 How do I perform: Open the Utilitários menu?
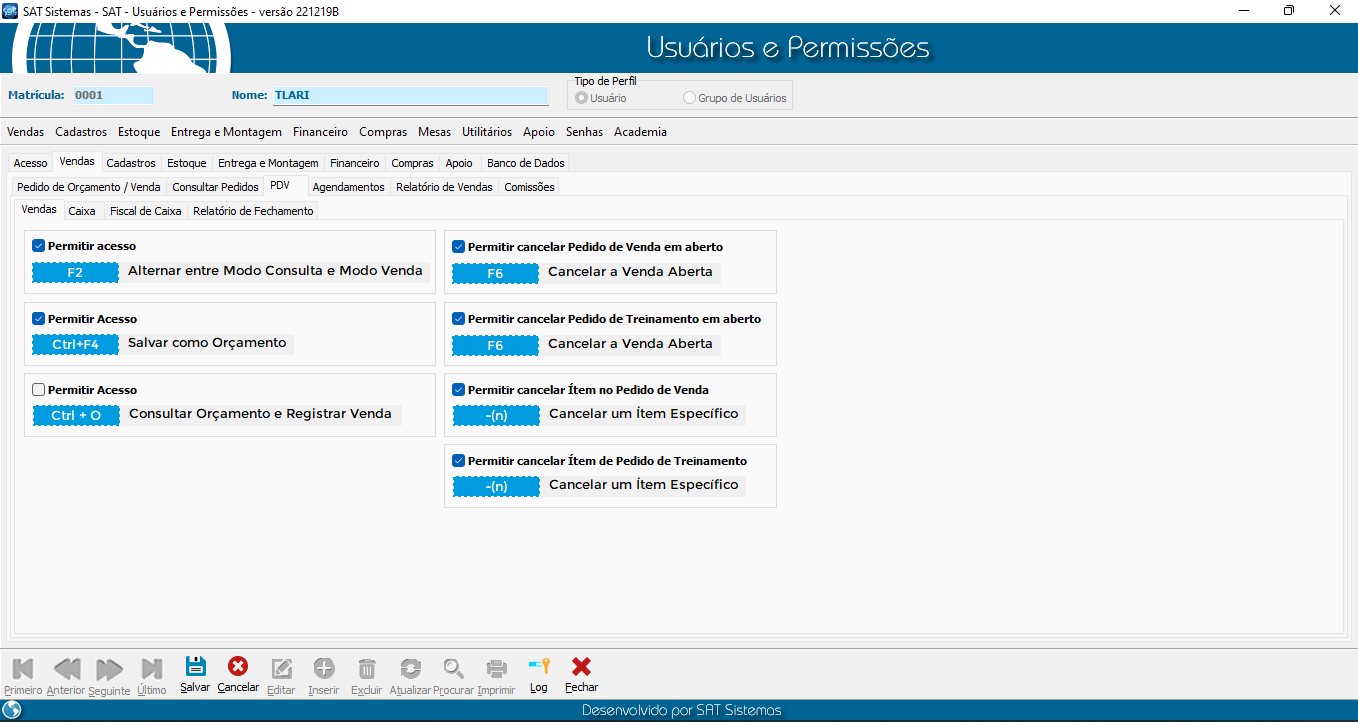tap(486, 132)
